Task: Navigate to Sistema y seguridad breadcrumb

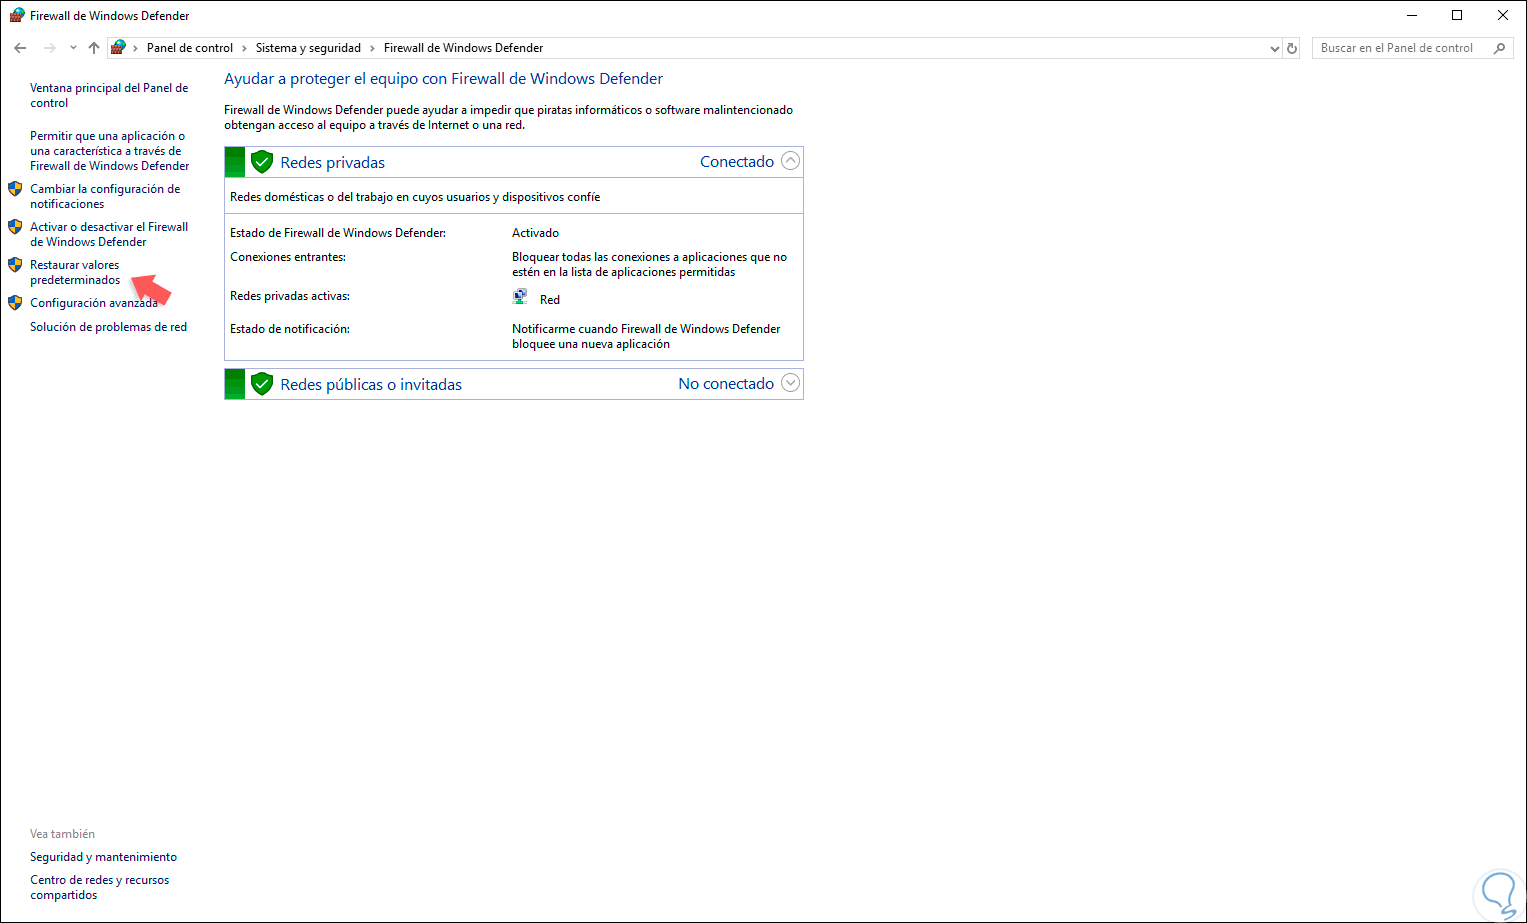Action: [x=308, y=48]
